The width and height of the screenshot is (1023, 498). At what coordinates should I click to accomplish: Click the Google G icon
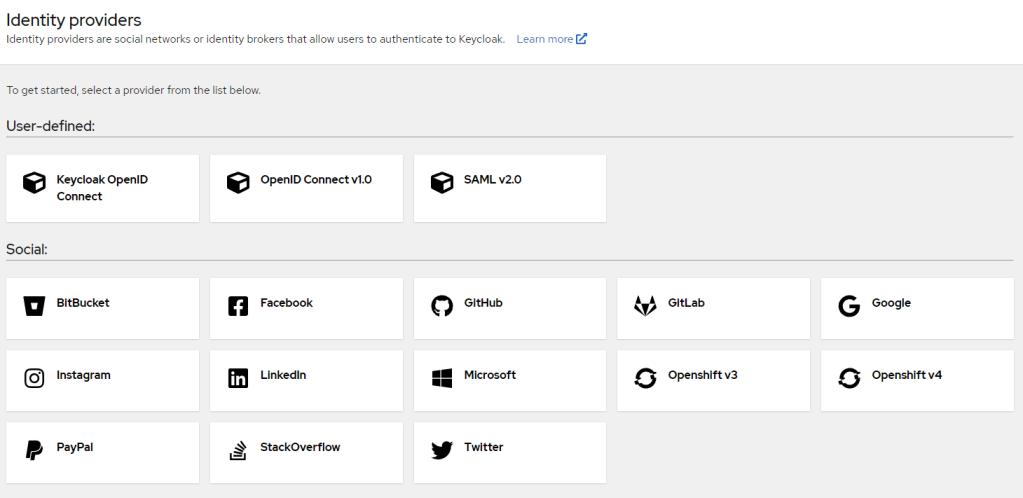(849, 306)
